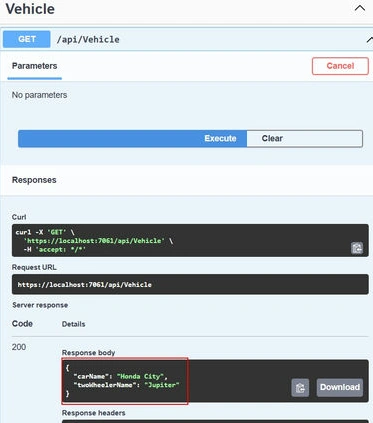
Task: Open the Parameters tab
Action: tap(35, 66)
